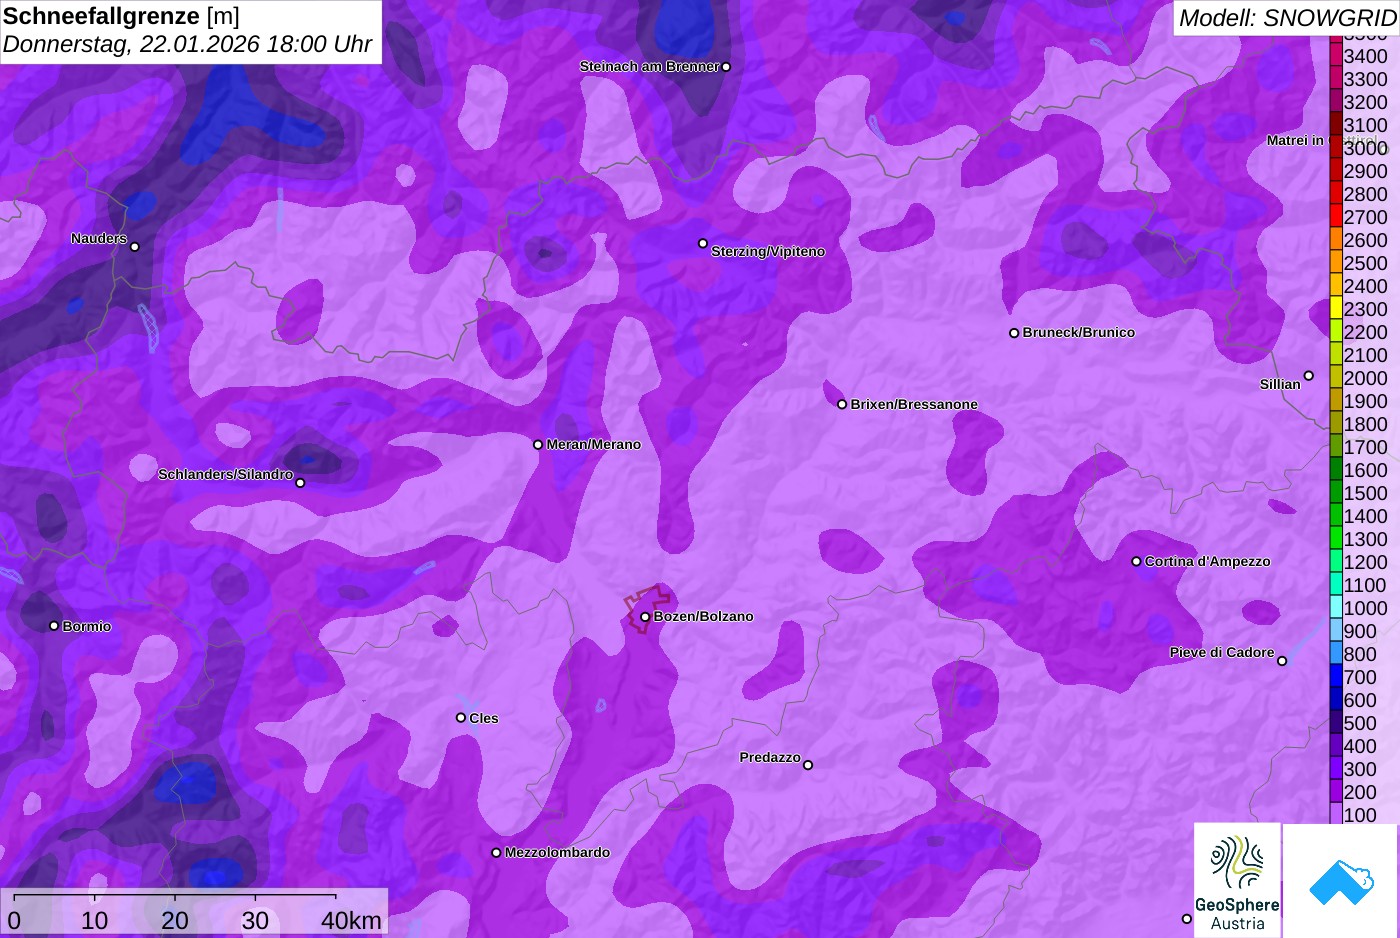
Task: Click the Pieve di Cadore marker dot
Action: point(1282,661)
